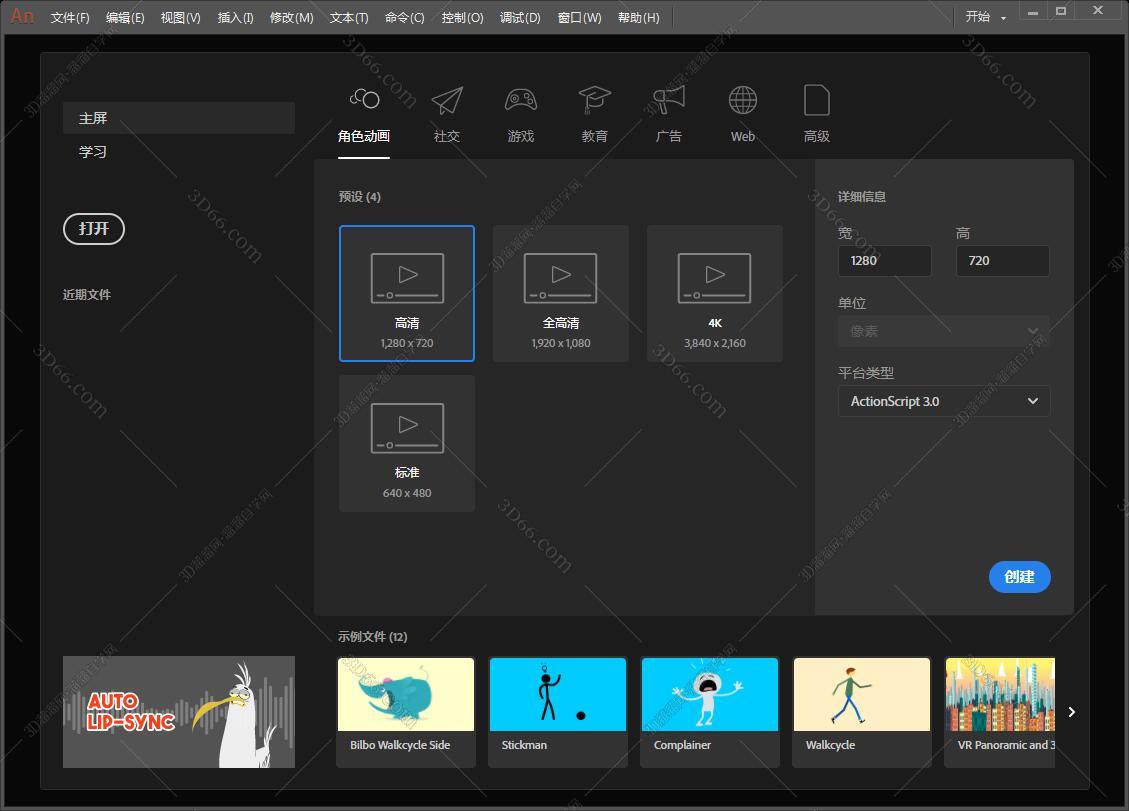This screenshot has height=811, width=1129.
Task: Click the 游戏 gamepad icon
Action: [520, 99]
